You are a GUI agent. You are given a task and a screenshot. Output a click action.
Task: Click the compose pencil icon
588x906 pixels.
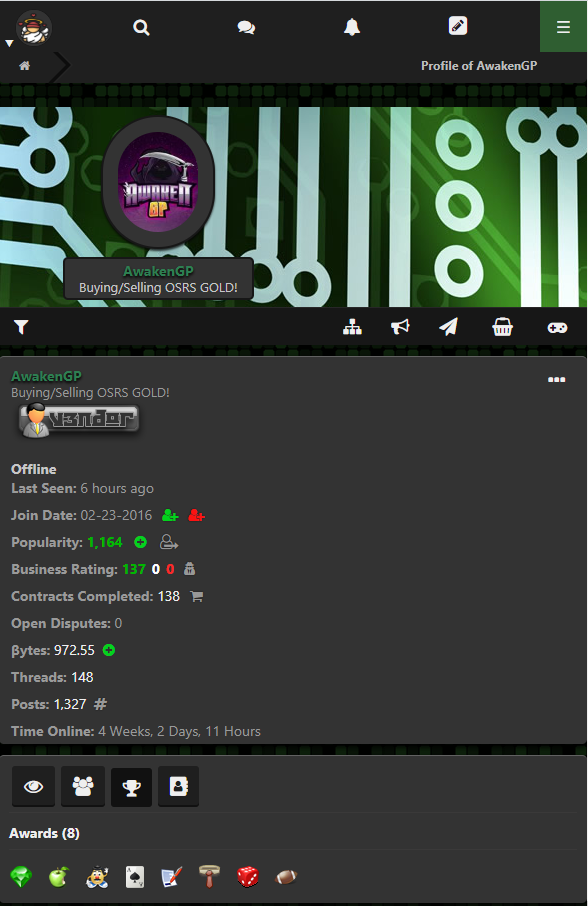coord(457,26)
